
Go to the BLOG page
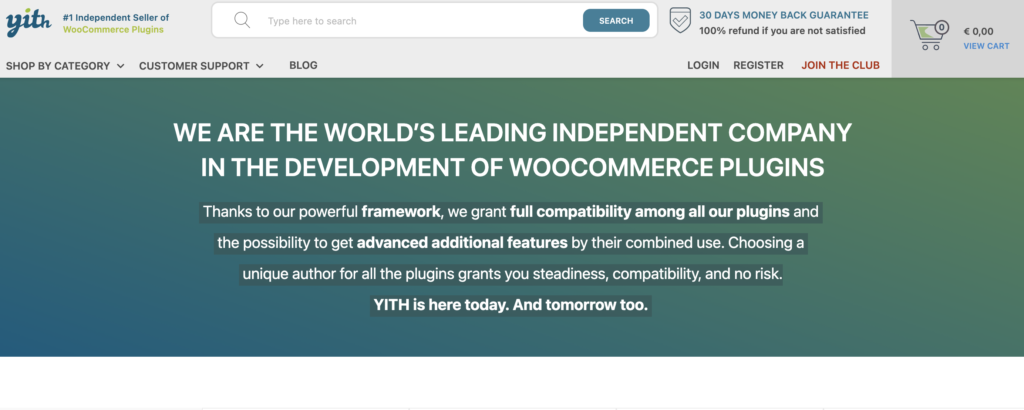tap(303, 65)
